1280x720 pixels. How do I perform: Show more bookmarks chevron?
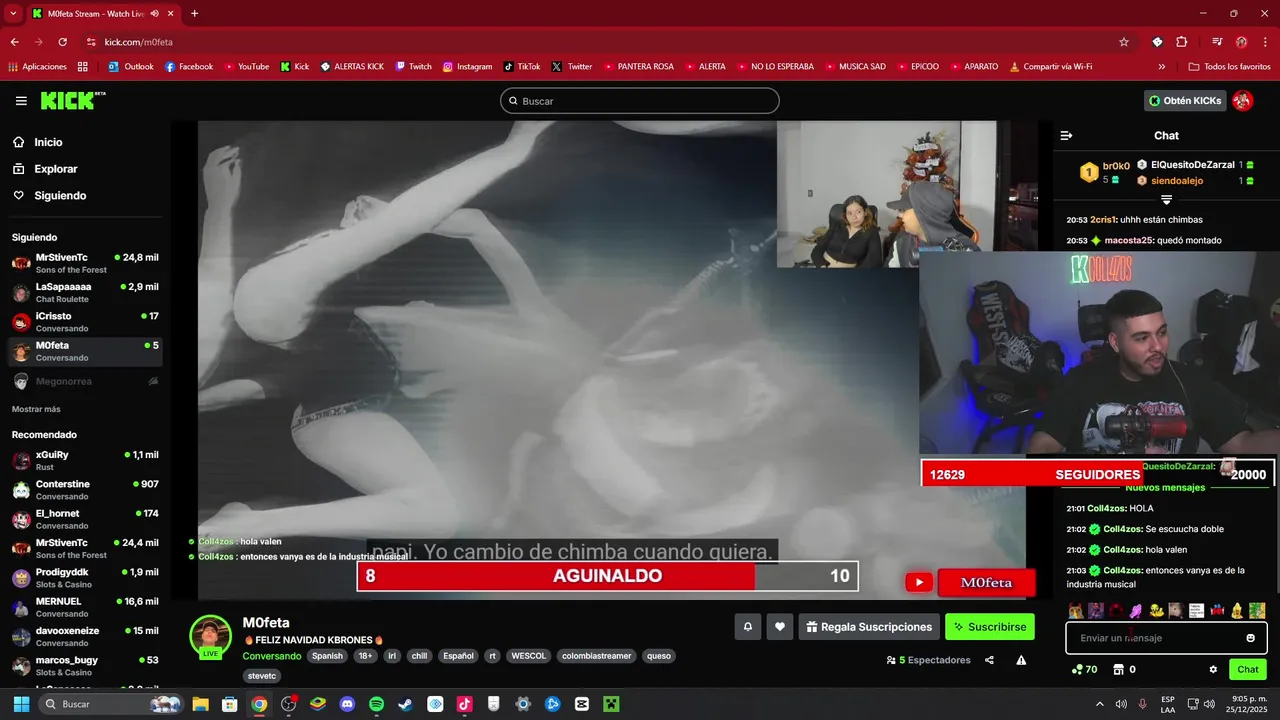(1161, 67)
